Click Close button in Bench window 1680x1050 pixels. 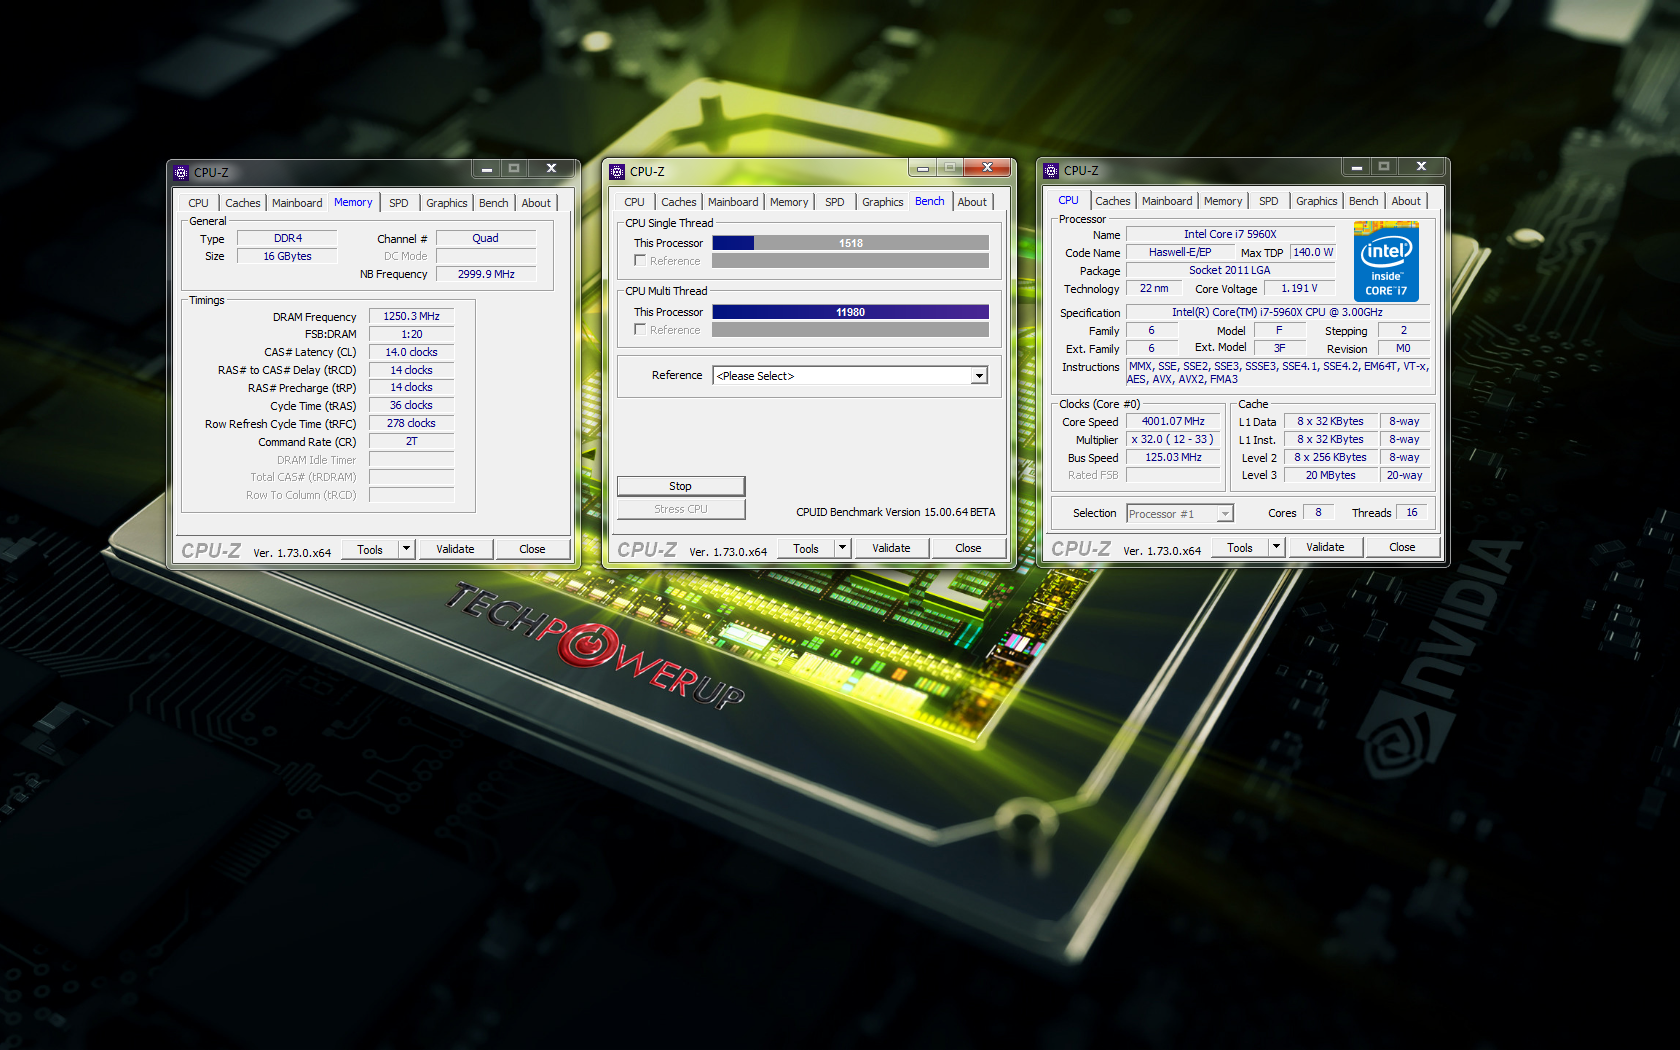click(968, 548)
